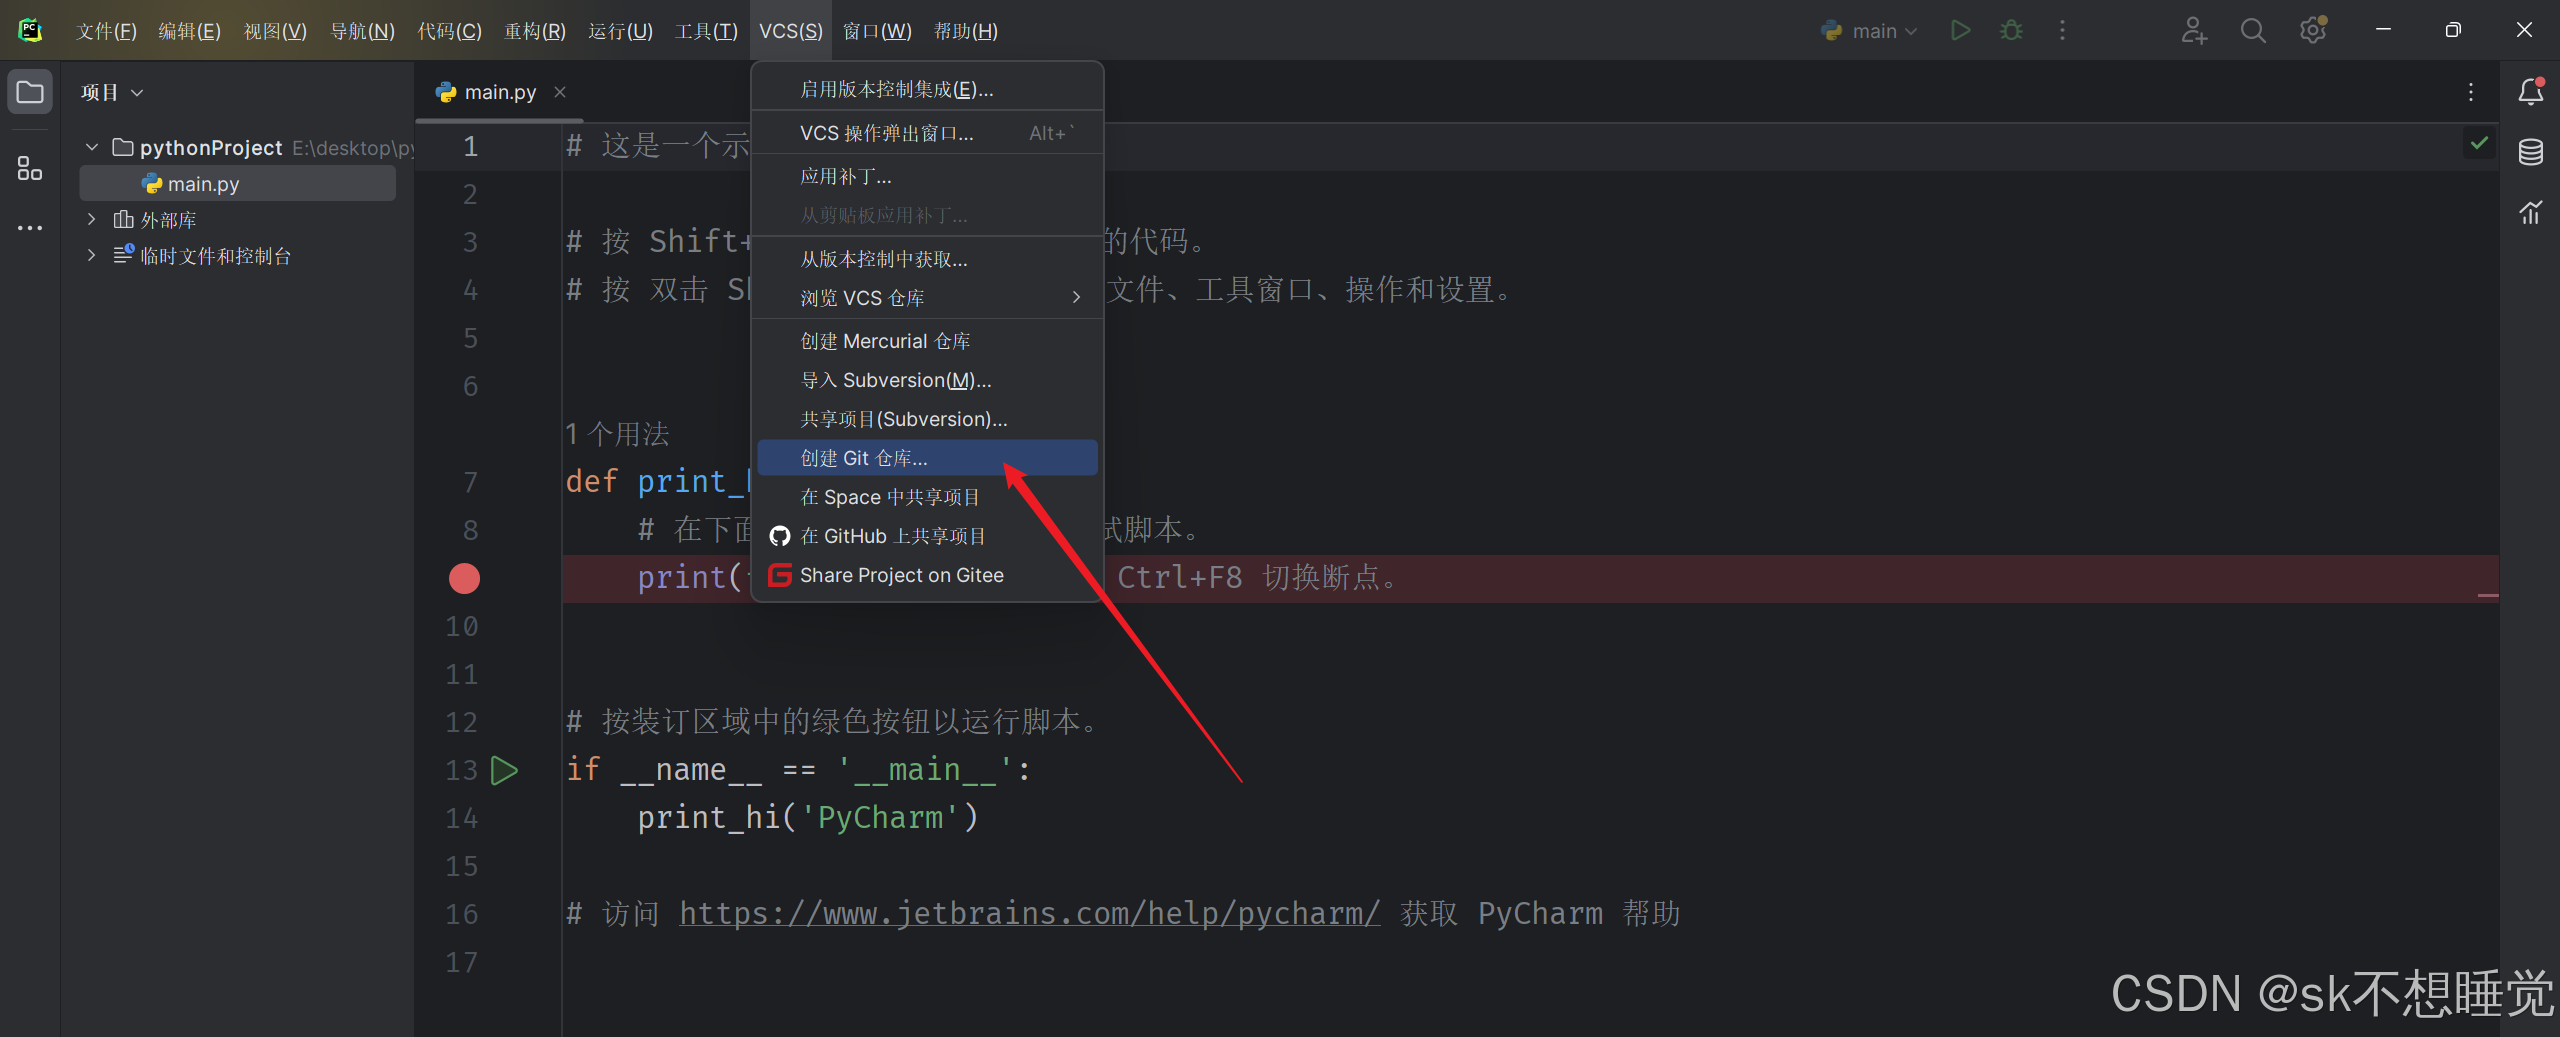
Task: Select main.py in the project tree
Action: pos(238,184)
